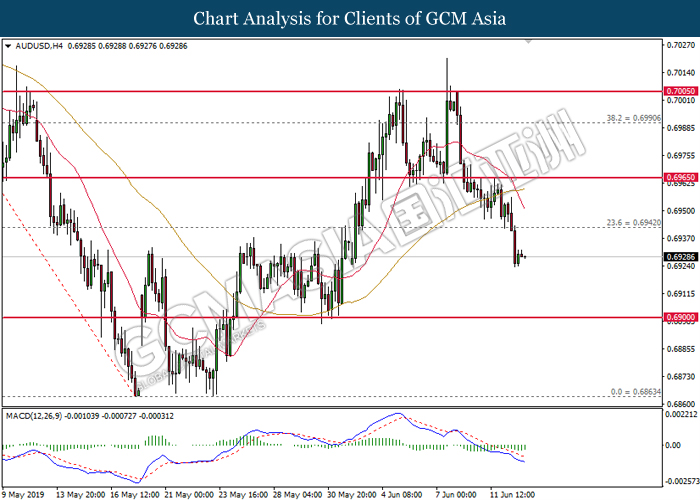Click the small triangle arrow beside AUDUSD,H4

pyautogui.click(x=9, y=46)
